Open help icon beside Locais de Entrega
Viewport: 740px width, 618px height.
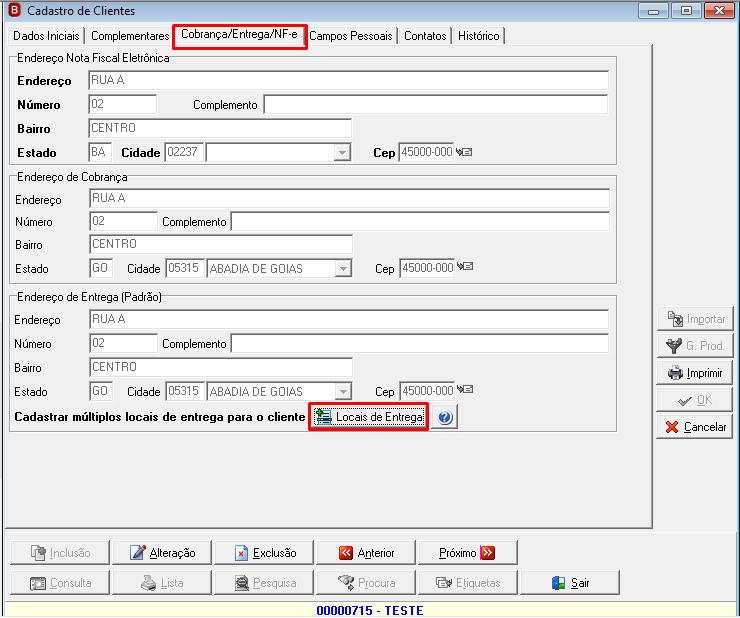click(445, 417)
